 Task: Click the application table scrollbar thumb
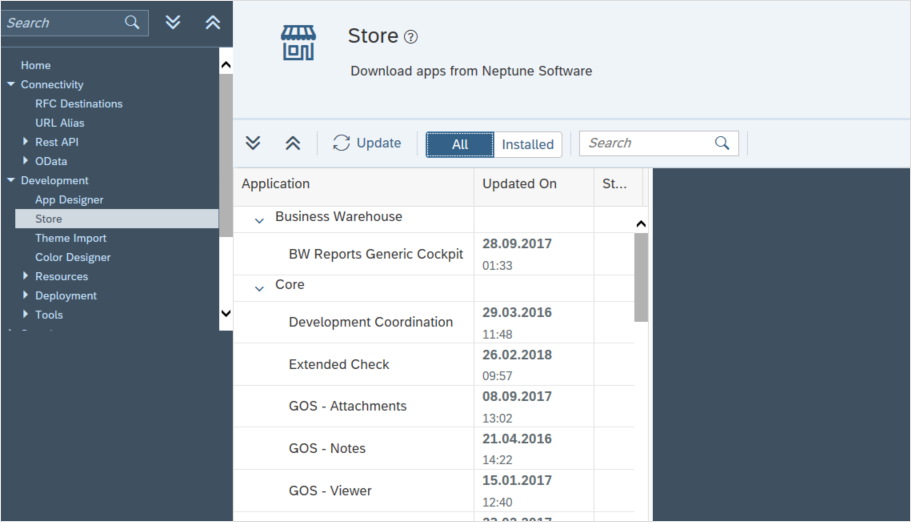tap(641, 277)
